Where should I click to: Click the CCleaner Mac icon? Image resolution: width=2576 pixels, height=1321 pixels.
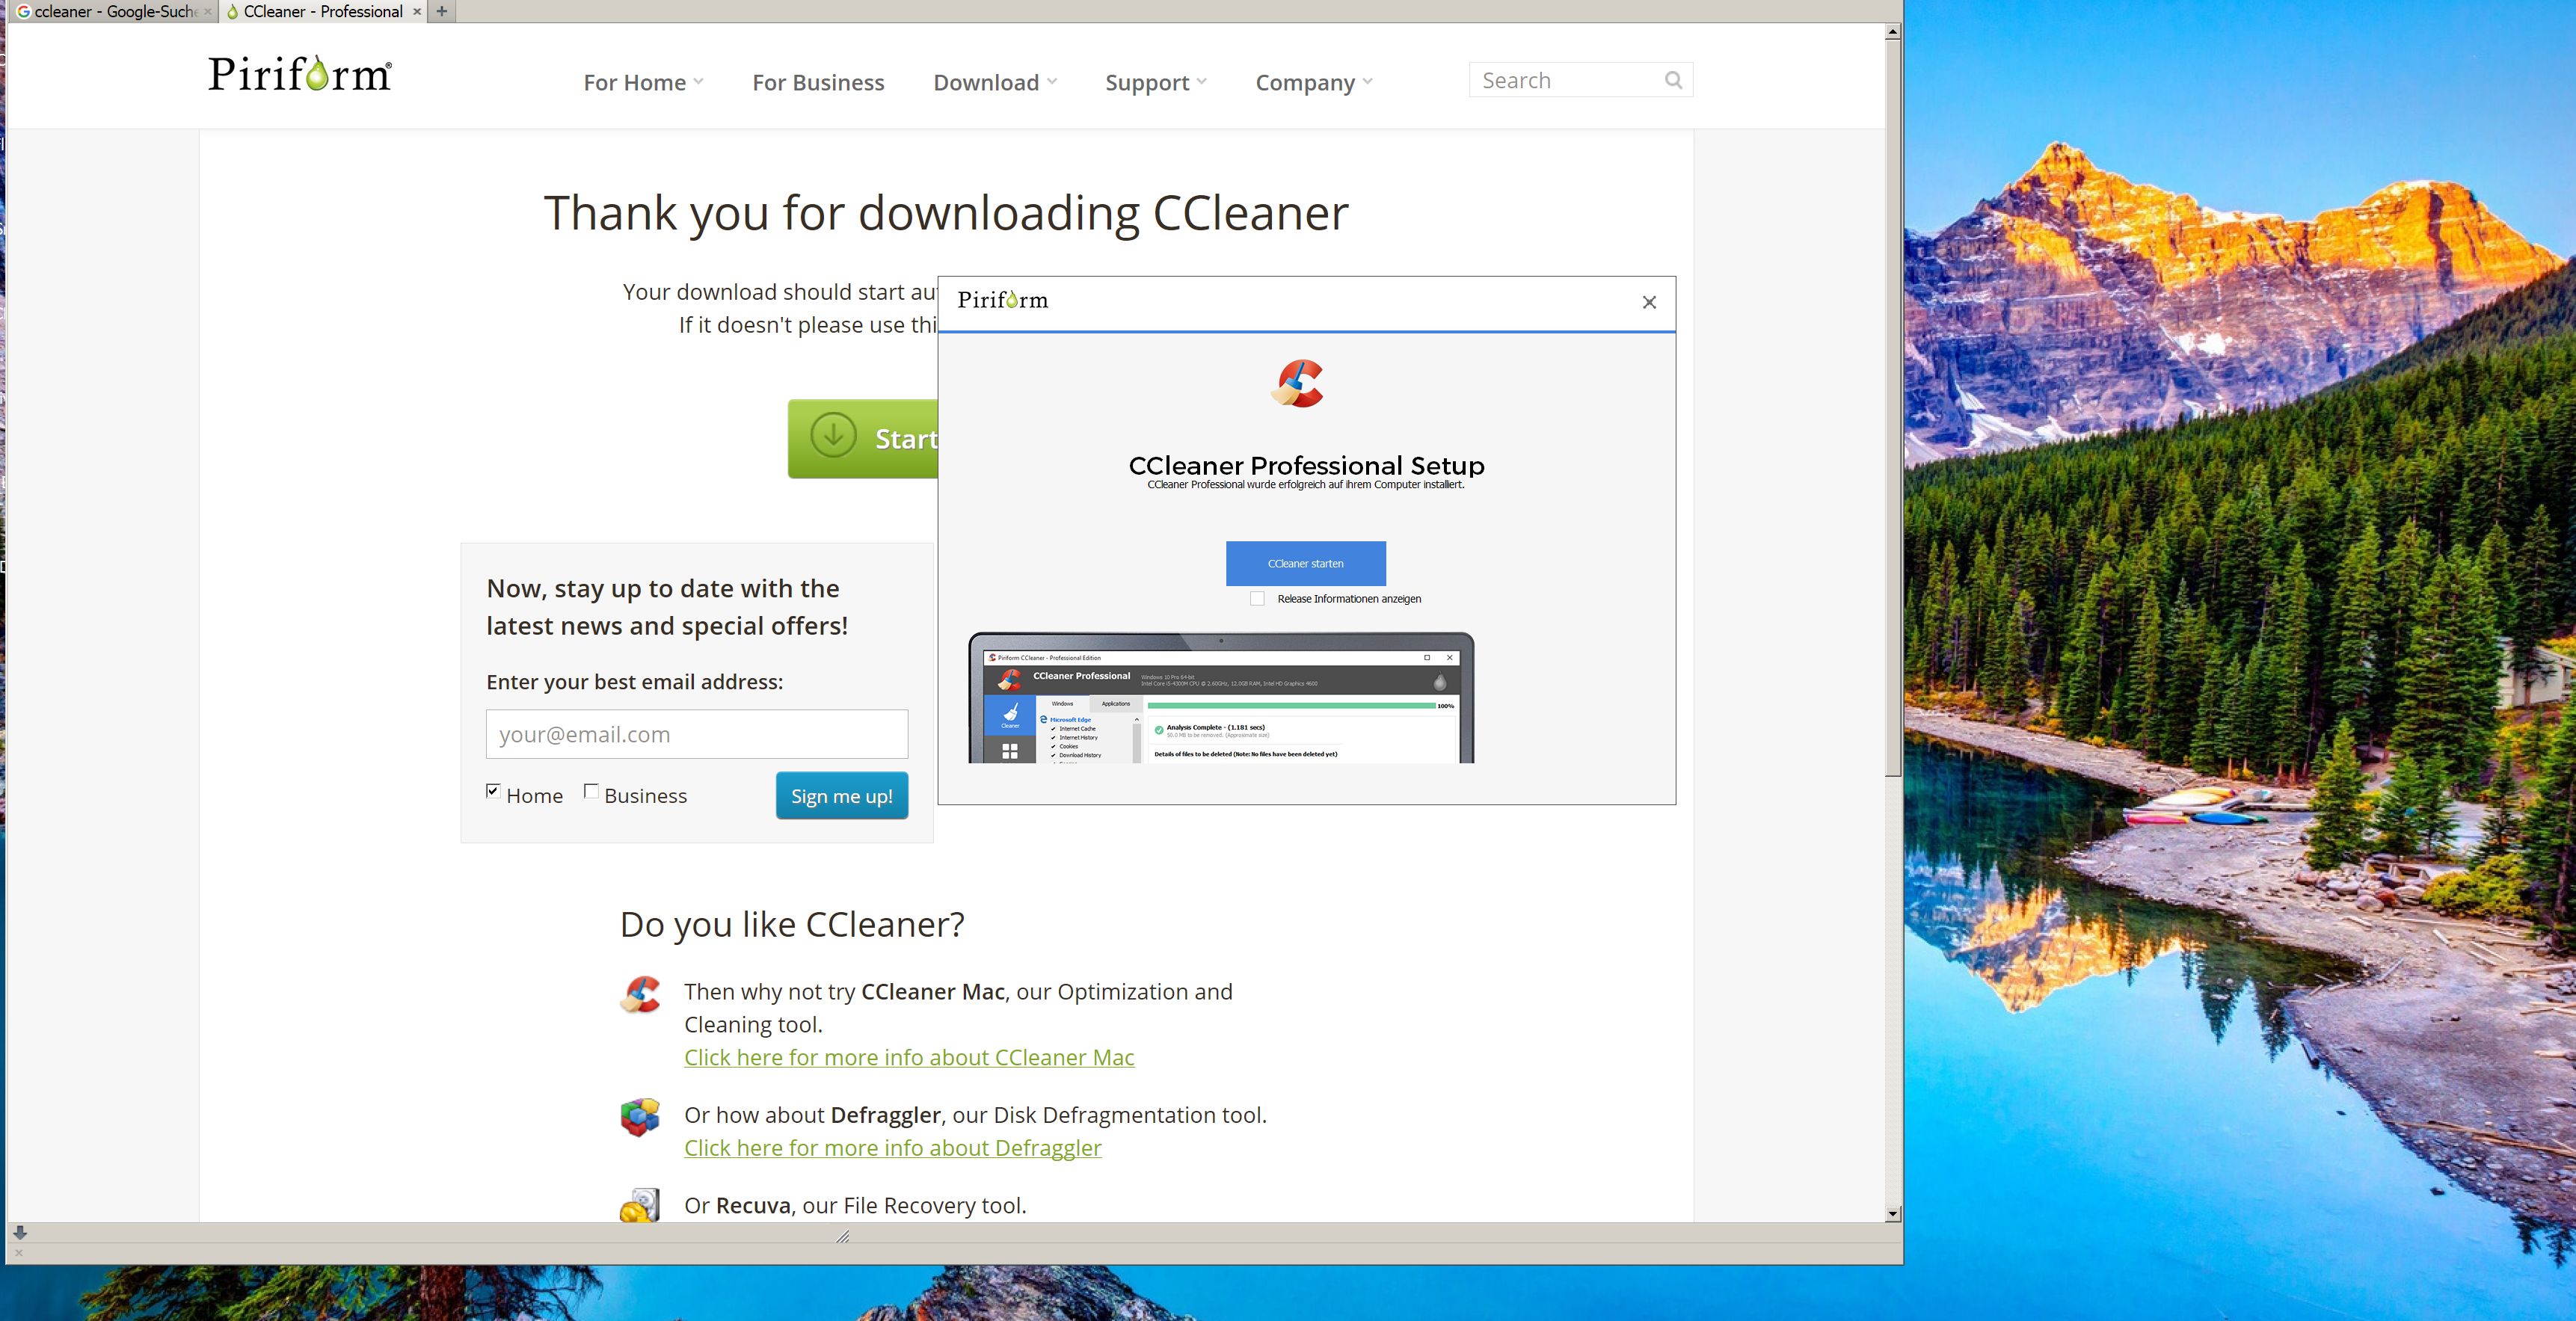point(640,995)
